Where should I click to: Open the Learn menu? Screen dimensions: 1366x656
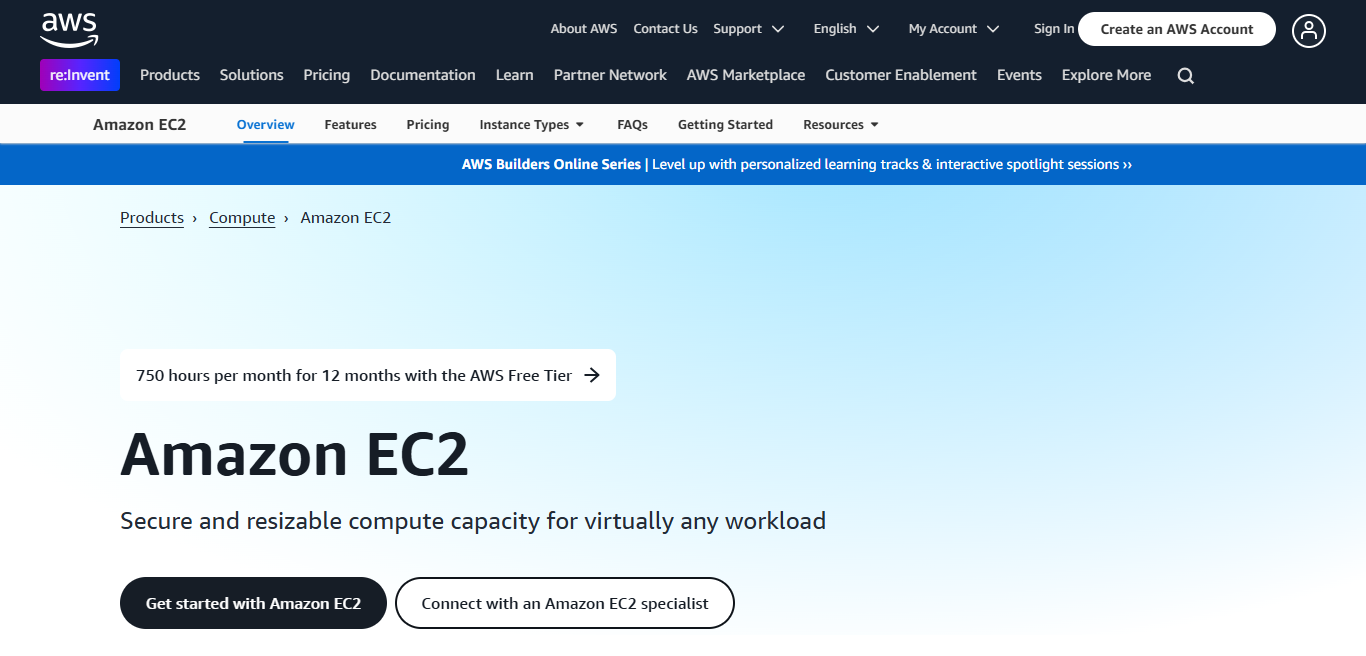(515, 75)
